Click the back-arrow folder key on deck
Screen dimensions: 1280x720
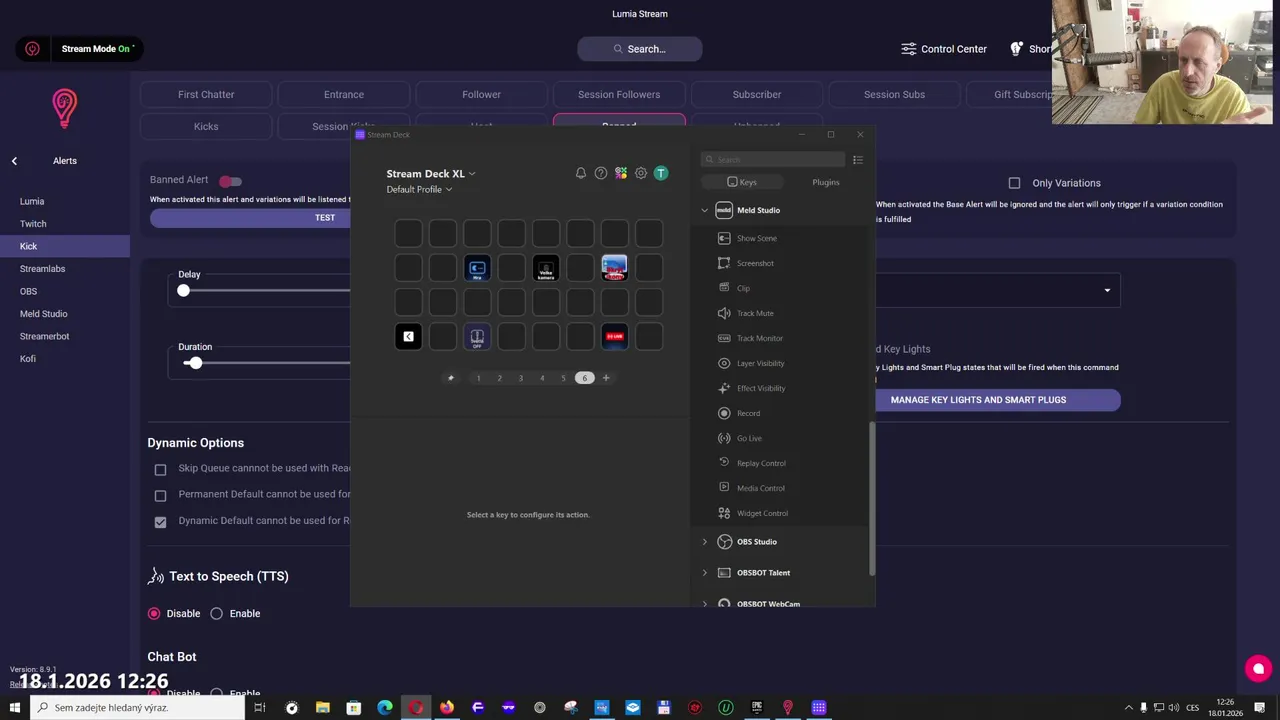point(408,336)
